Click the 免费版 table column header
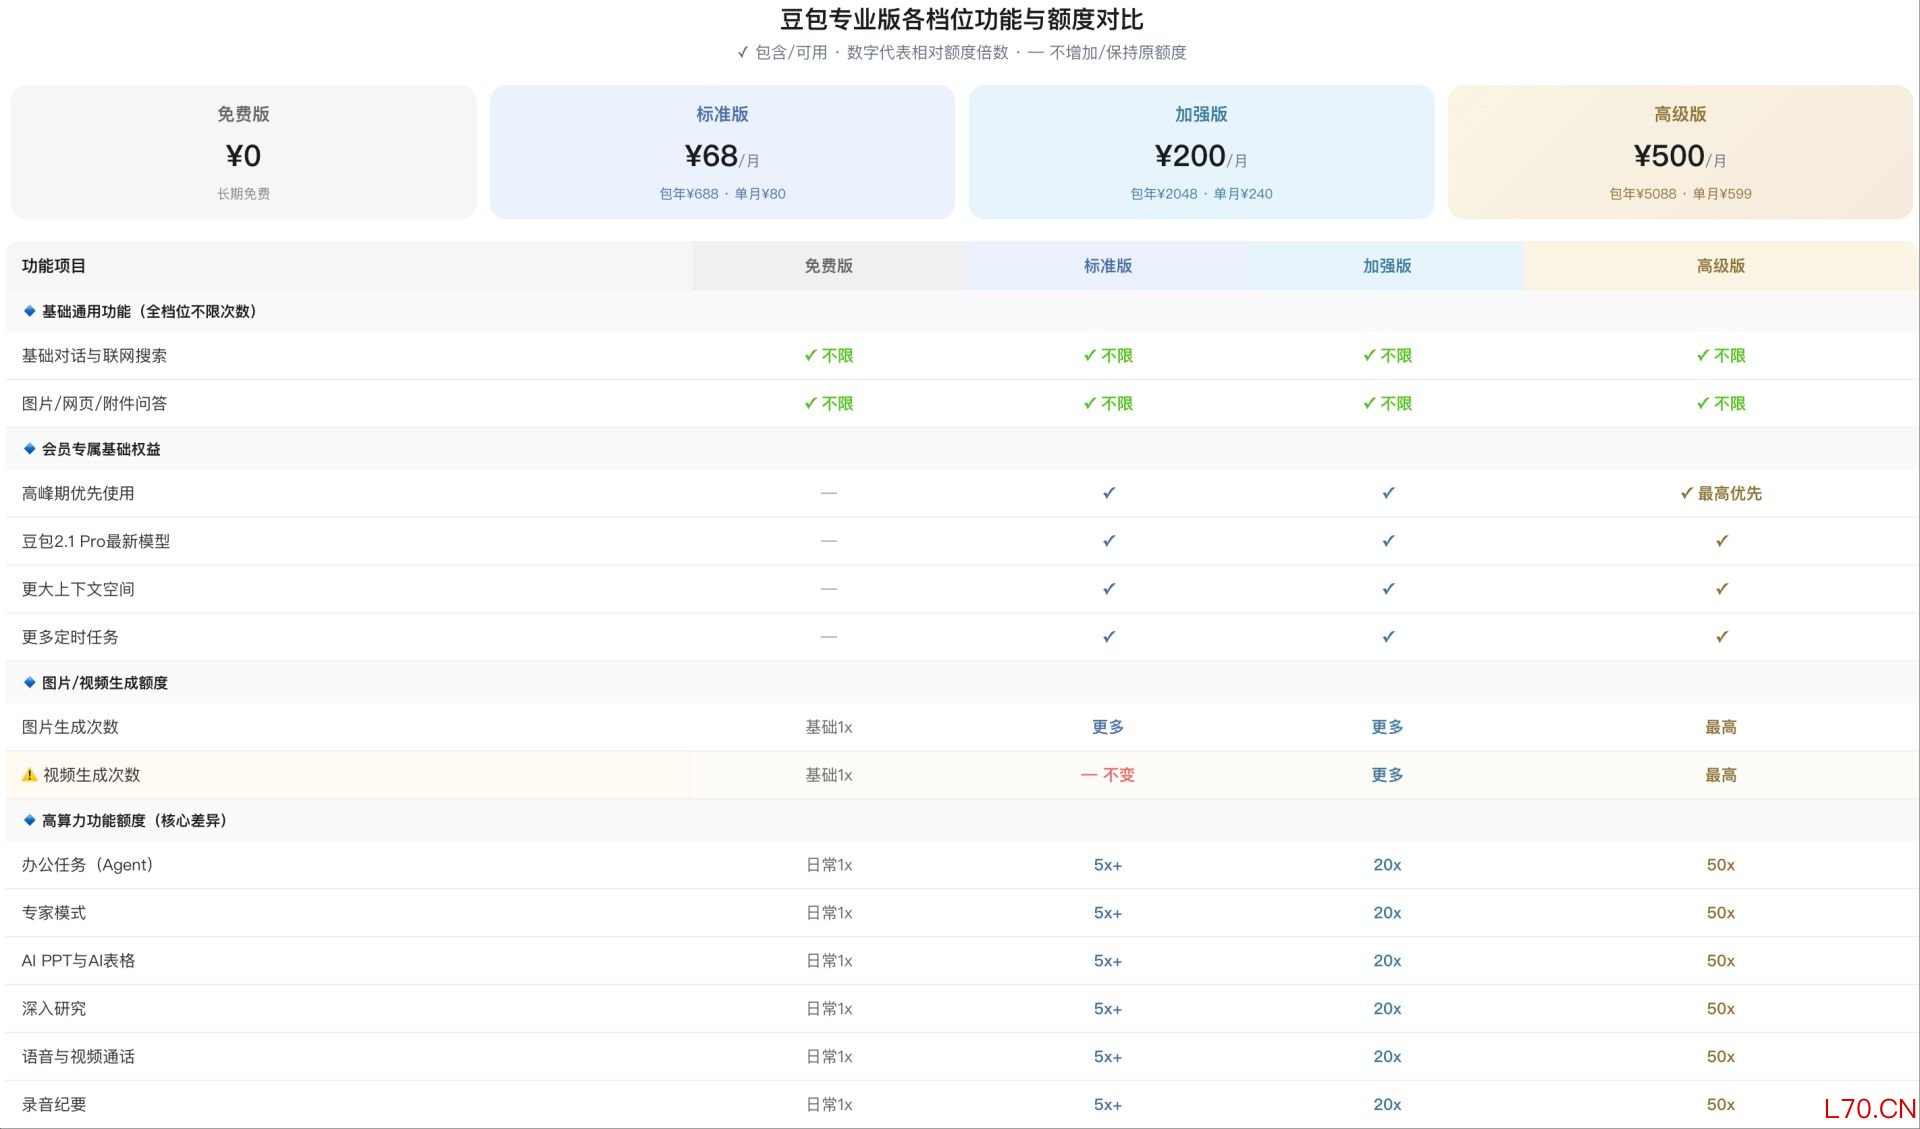This screenshot has height=1129, width=1920. click(x=828, y=266)
